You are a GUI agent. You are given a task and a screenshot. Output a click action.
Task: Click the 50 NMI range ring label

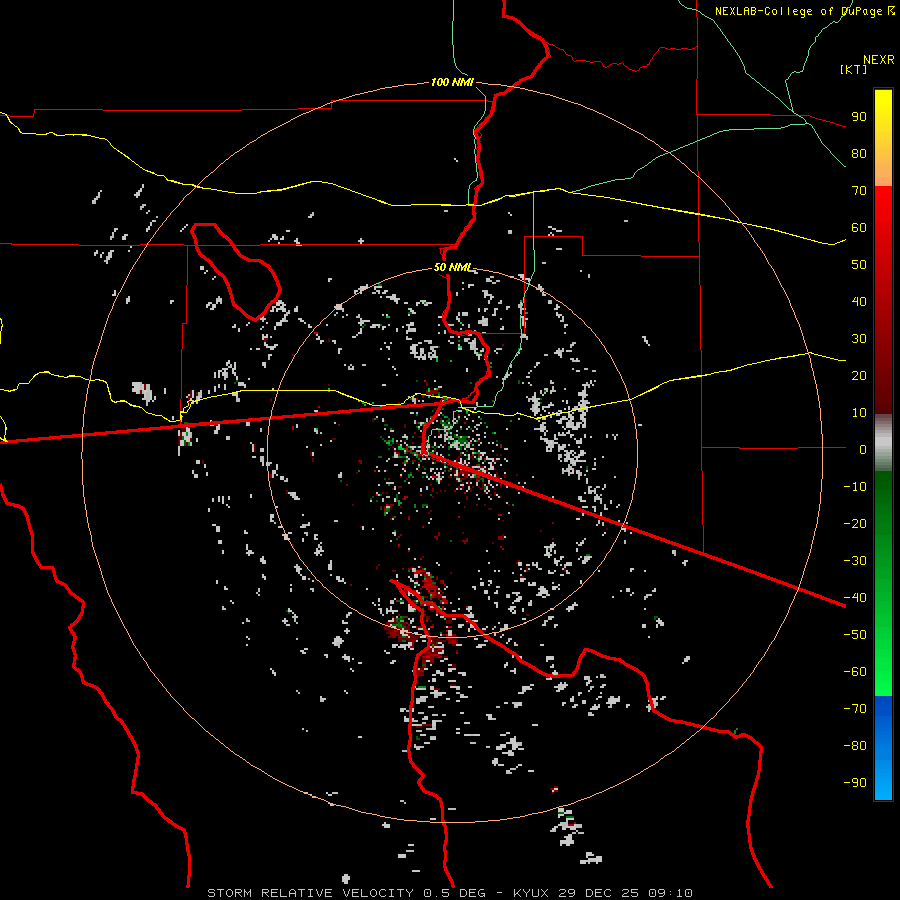click(x=452, y=267)
